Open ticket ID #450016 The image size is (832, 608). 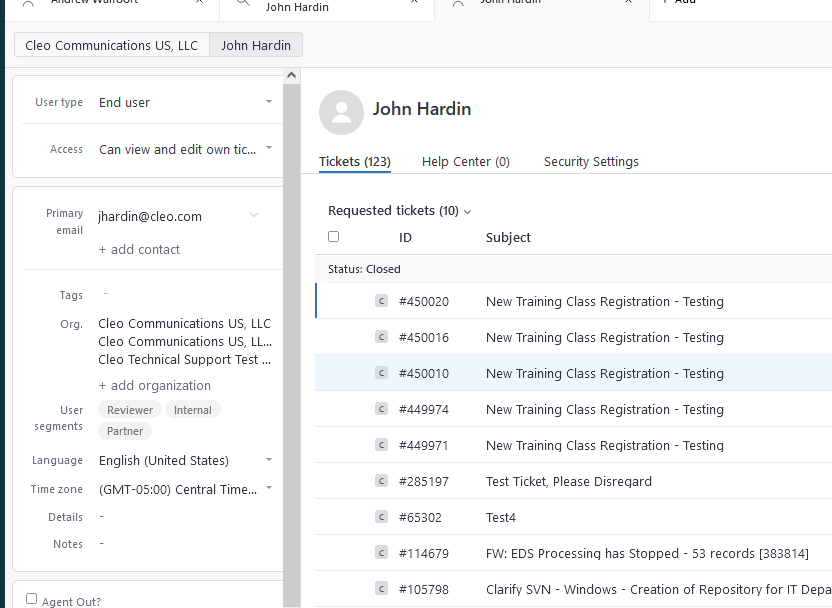[423, 337]
